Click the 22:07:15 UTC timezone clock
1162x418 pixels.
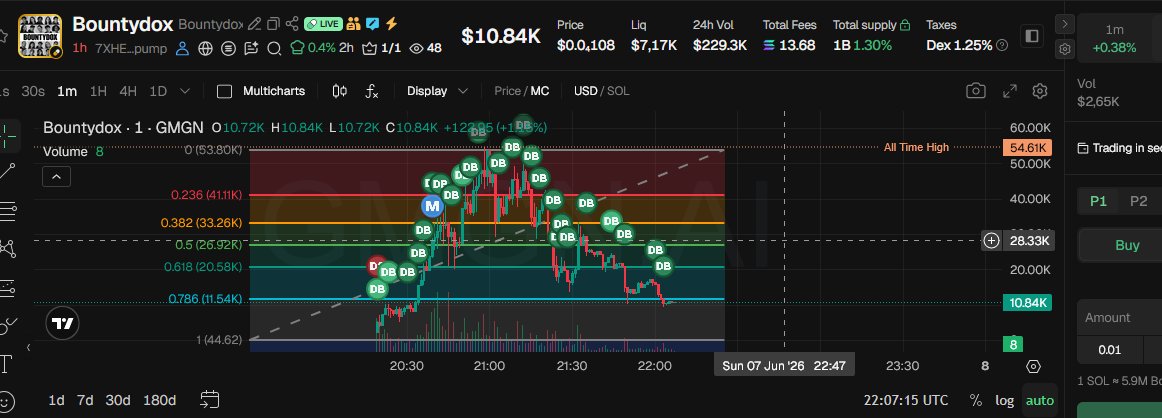(906, 400)
